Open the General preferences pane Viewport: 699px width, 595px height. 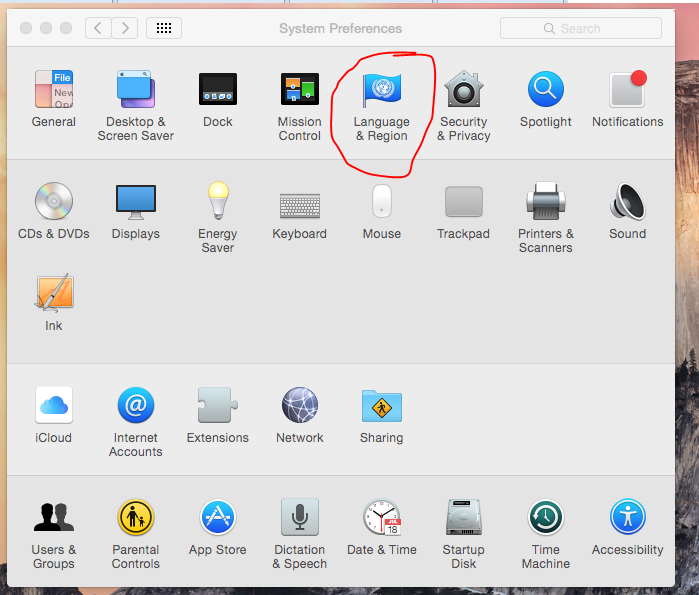click(x=54, y=89)
